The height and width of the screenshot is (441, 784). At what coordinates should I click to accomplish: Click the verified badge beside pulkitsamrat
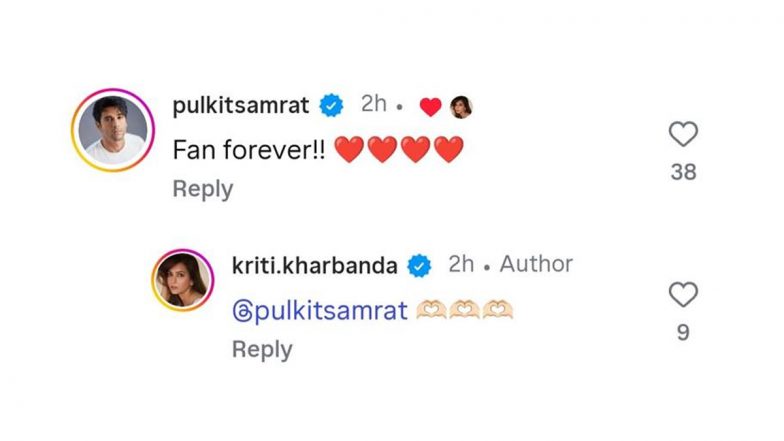pyautogui.click(x=331, y=106)
